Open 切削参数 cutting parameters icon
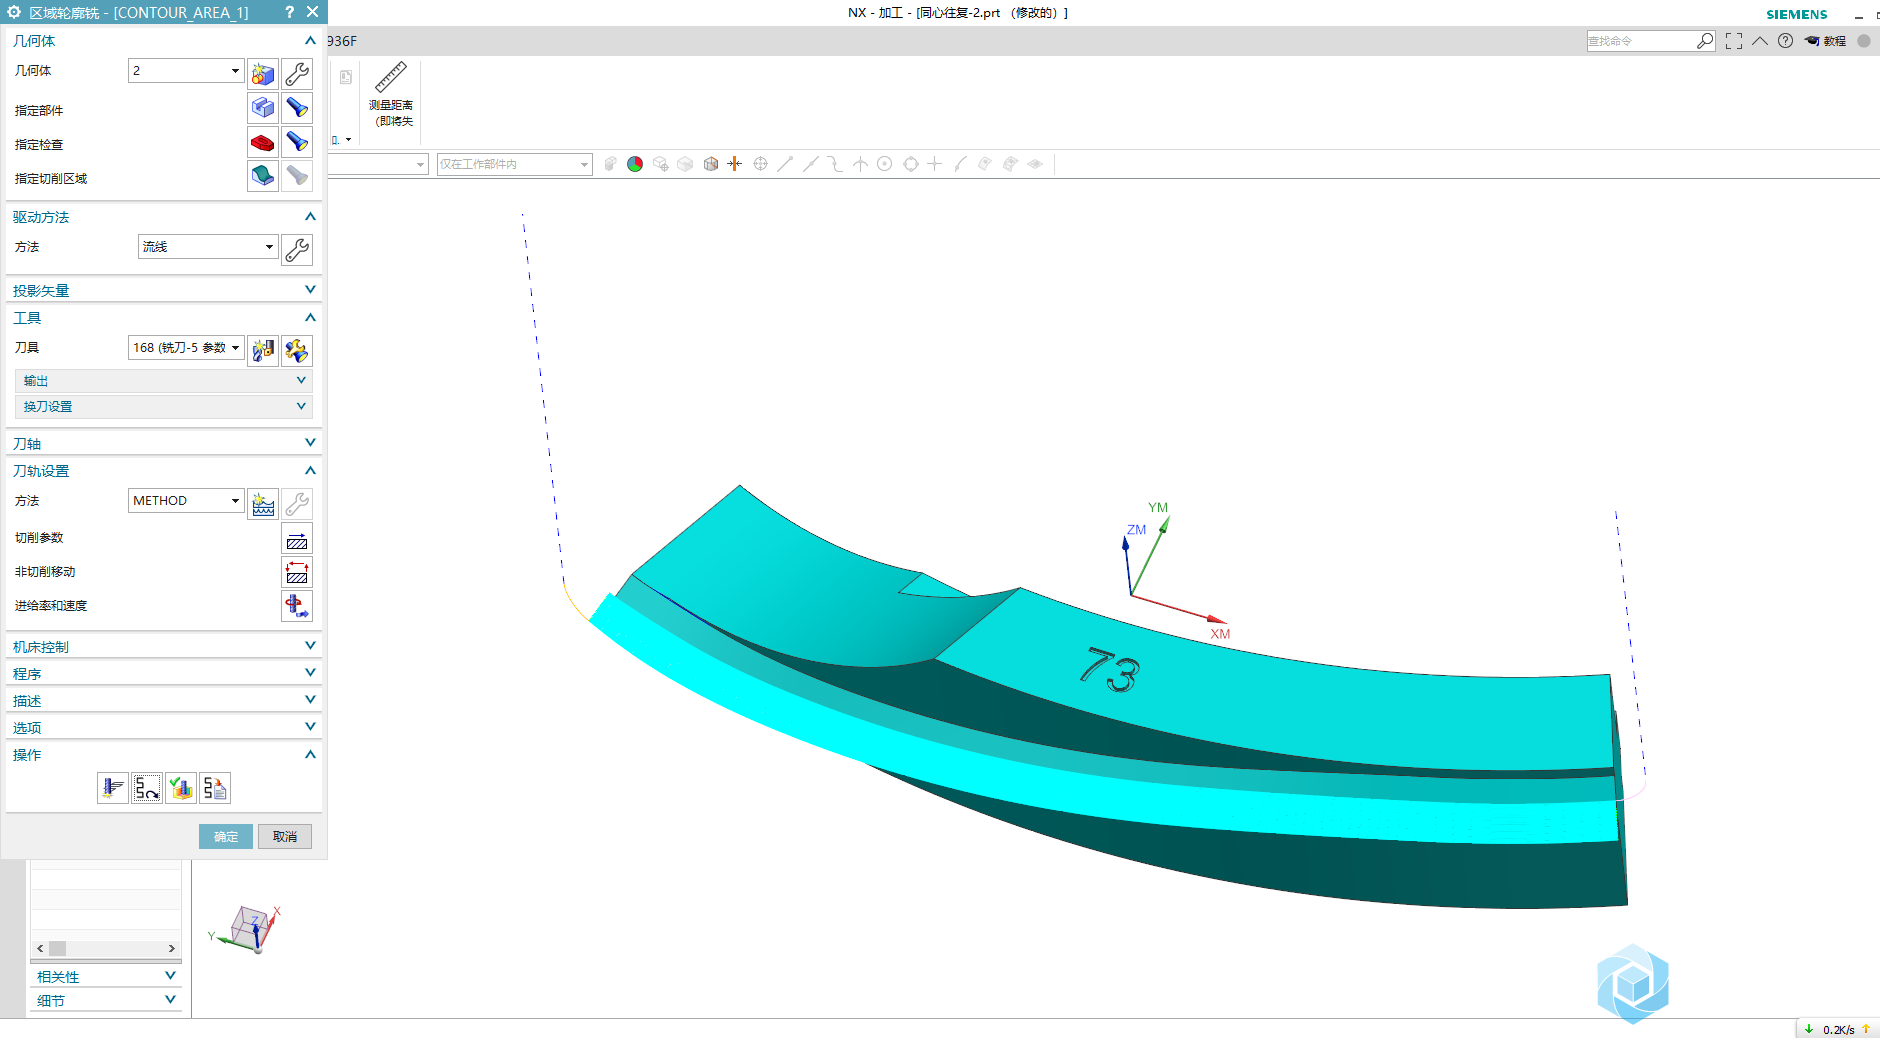 (297, 540)
